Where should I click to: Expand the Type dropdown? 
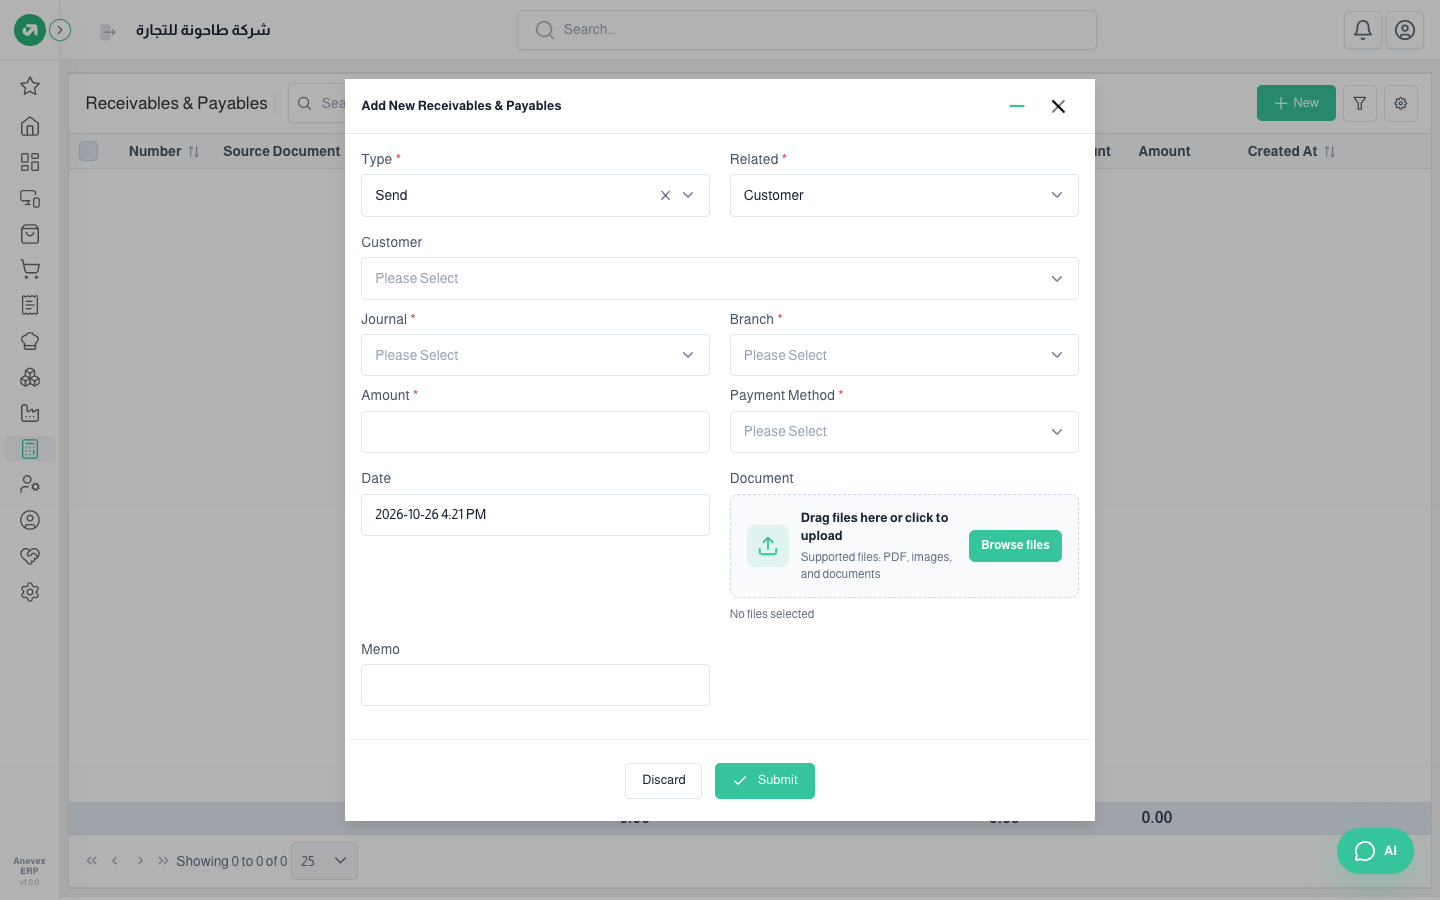pos(688,196)
